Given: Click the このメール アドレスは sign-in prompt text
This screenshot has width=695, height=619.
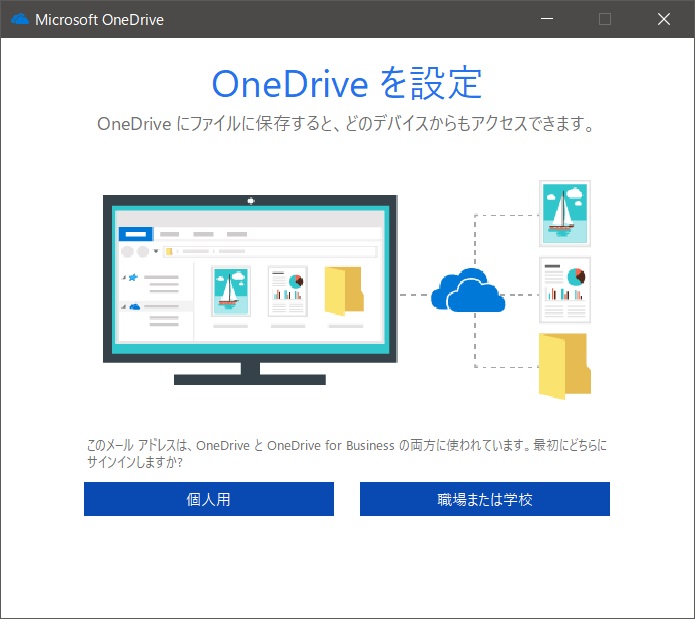Looking at the screenshot, I should [x=347, y=453].
